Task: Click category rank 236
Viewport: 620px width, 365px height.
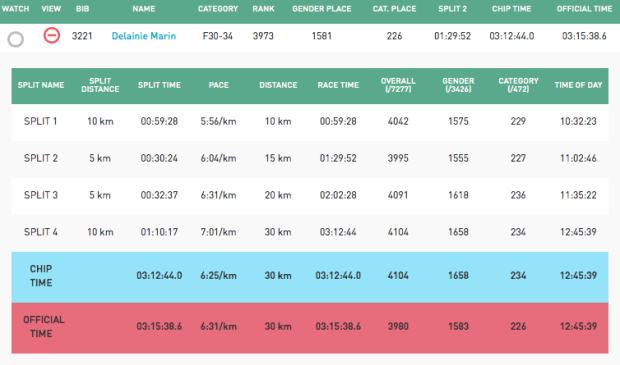Action: 518,195
